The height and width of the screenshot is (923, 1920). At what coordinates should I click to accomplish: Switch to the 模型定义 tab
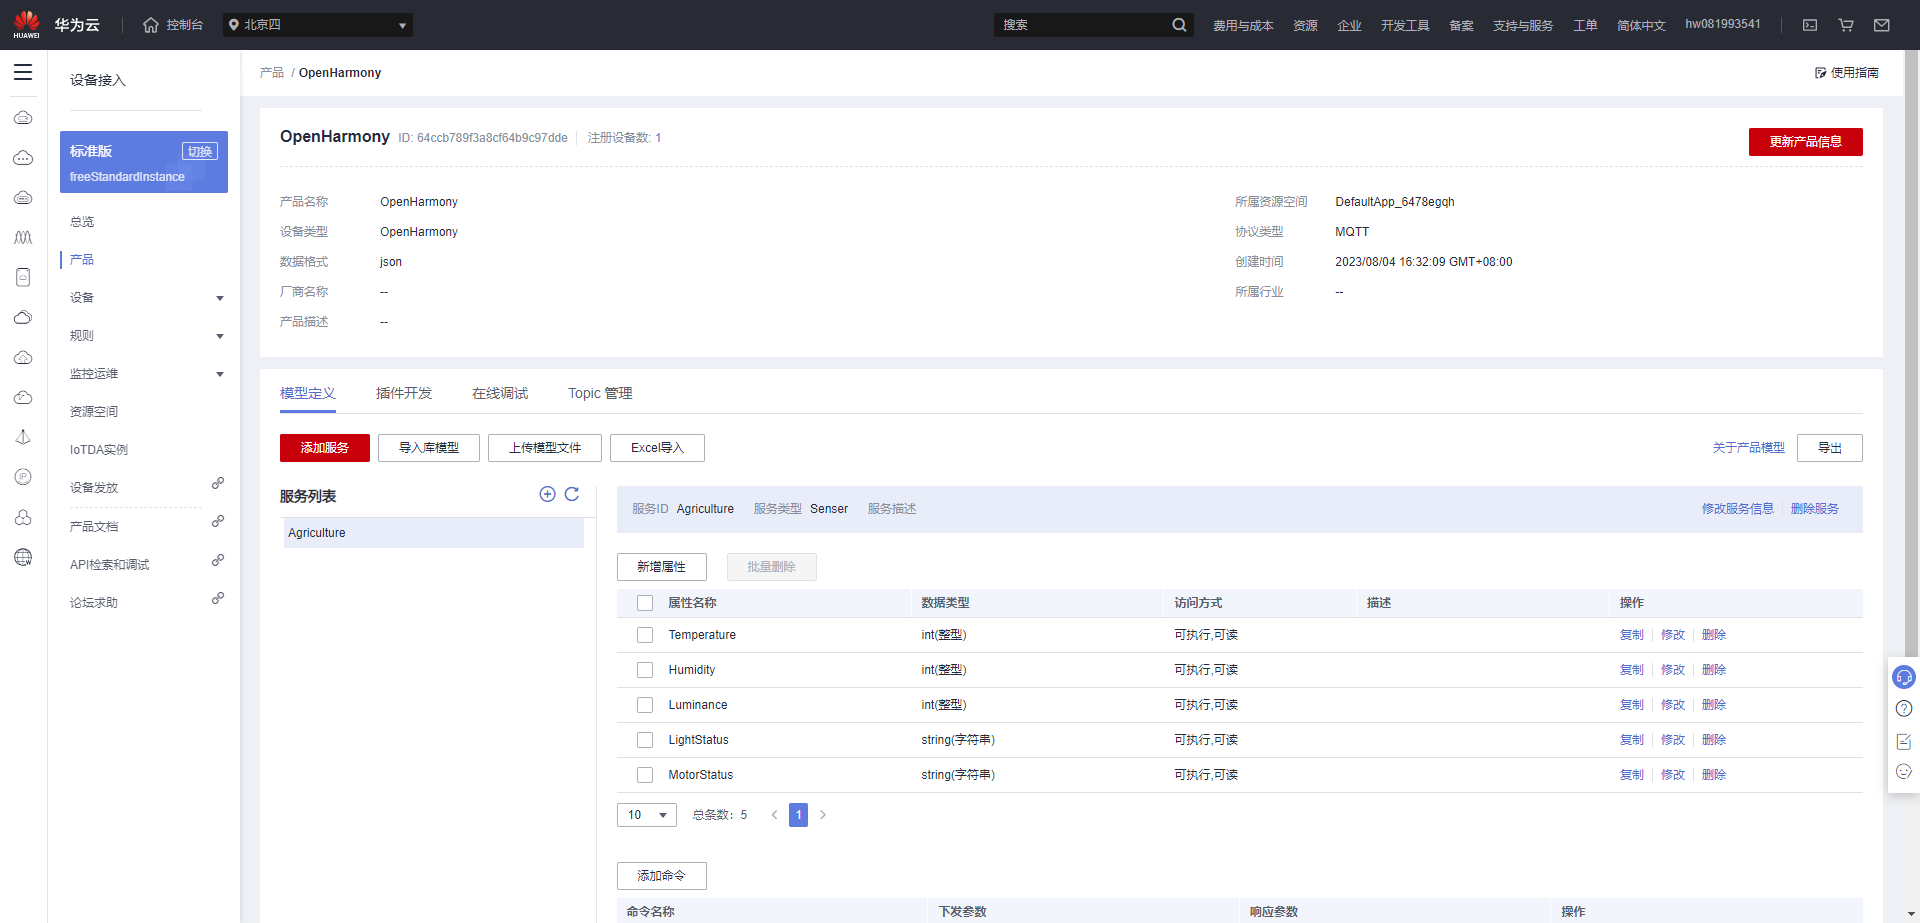click(x=308, y=393)
